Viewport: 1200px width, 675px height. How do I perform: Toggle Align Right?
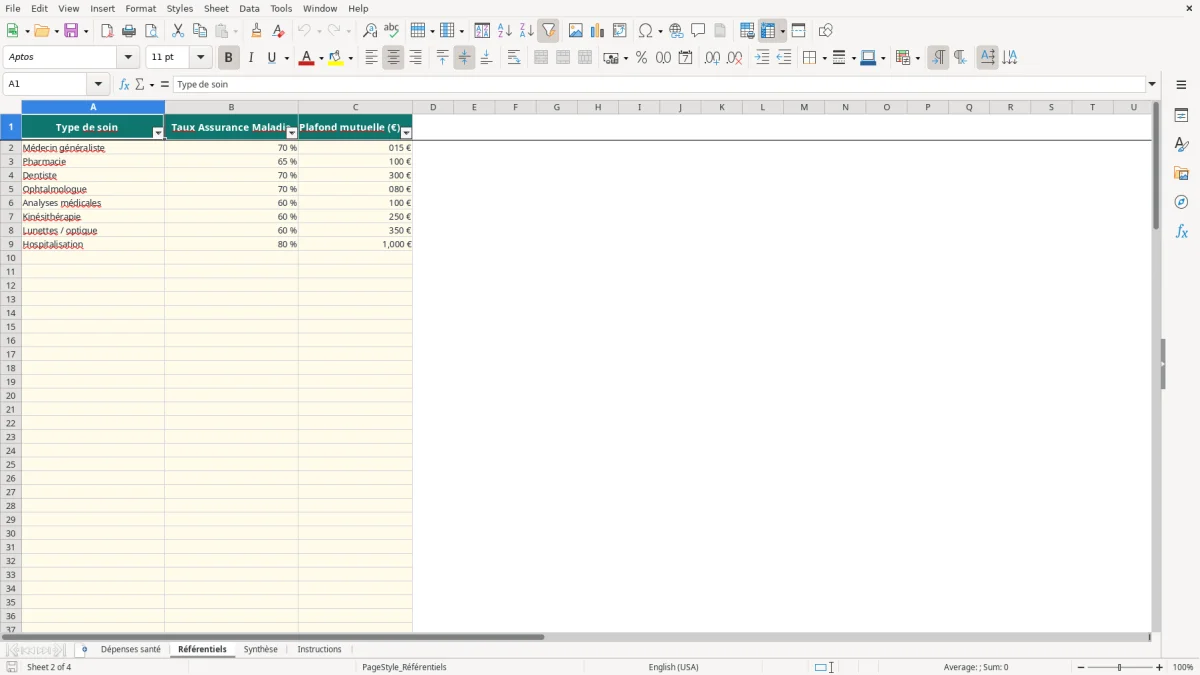click(x=415, y=58)
